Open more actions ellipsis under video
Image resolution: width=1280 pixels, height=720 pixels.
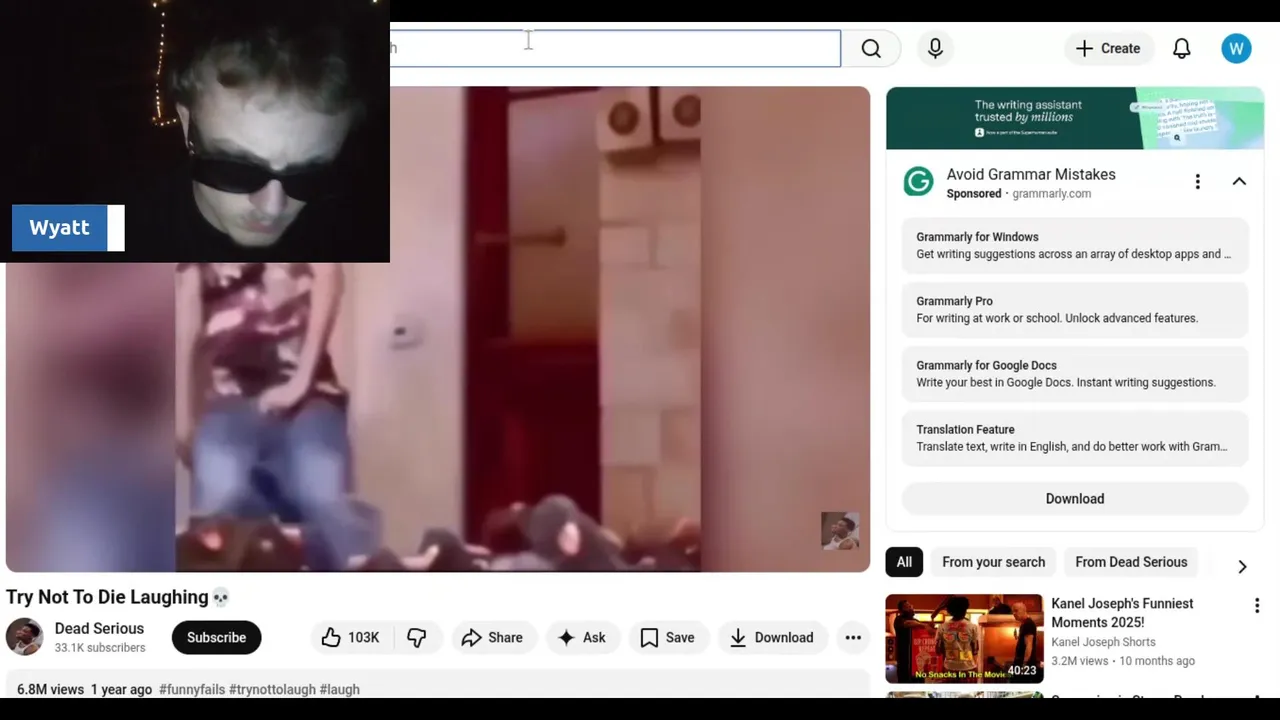(853, 638)
